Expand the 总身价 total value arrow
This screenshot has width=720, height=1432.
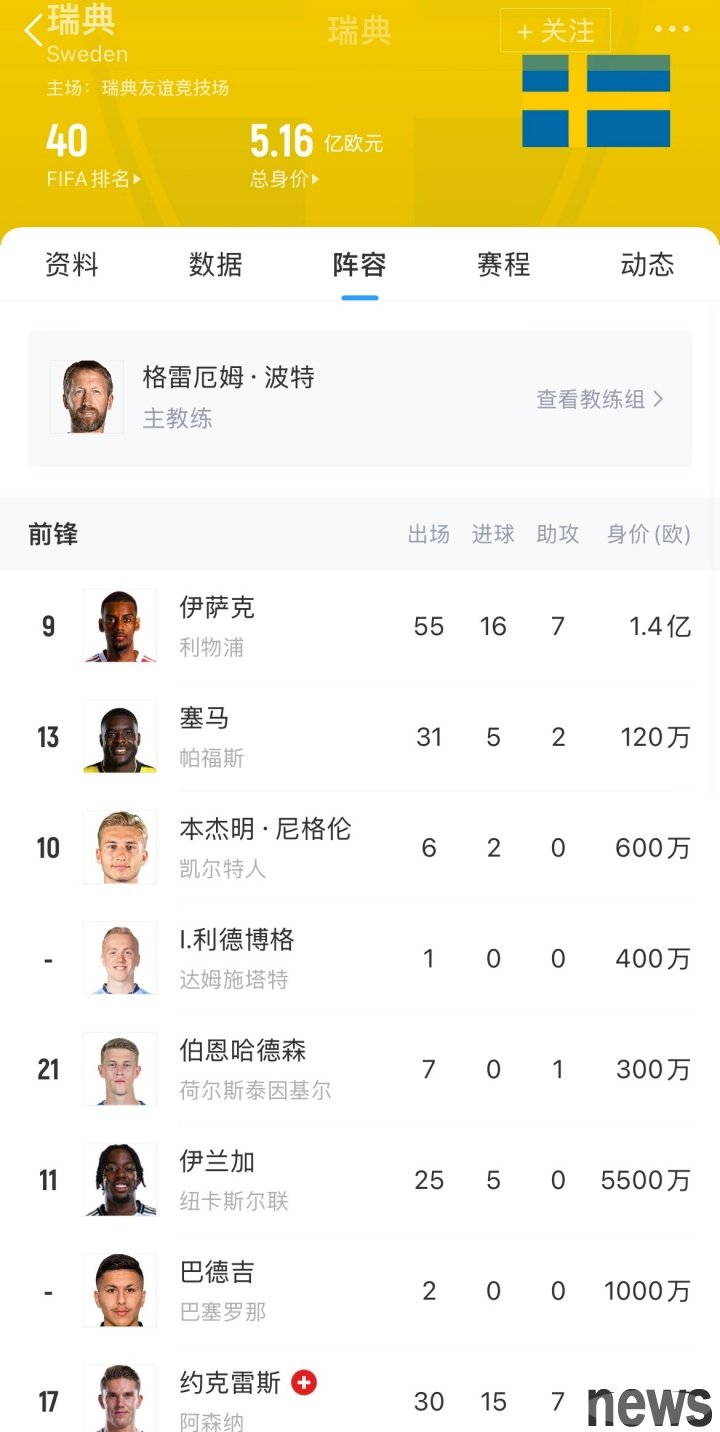315,180
